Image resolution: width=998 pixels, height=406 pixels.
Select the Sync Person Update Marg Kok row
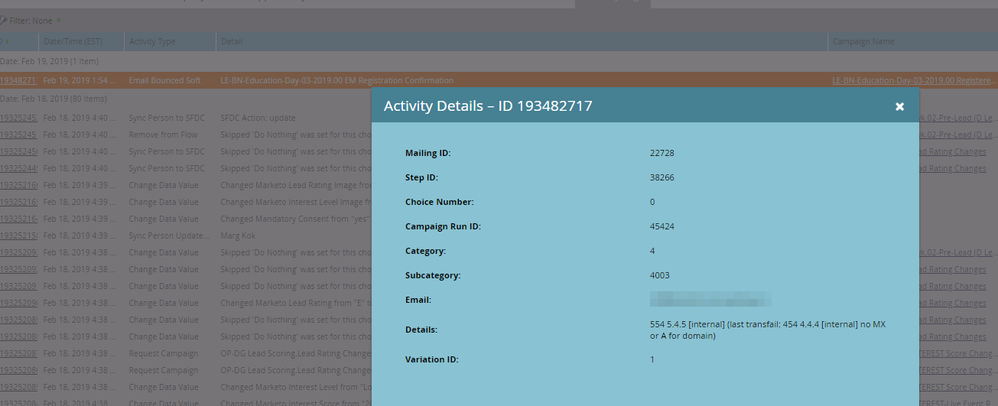pyautogui.click(x=186, y=235)
